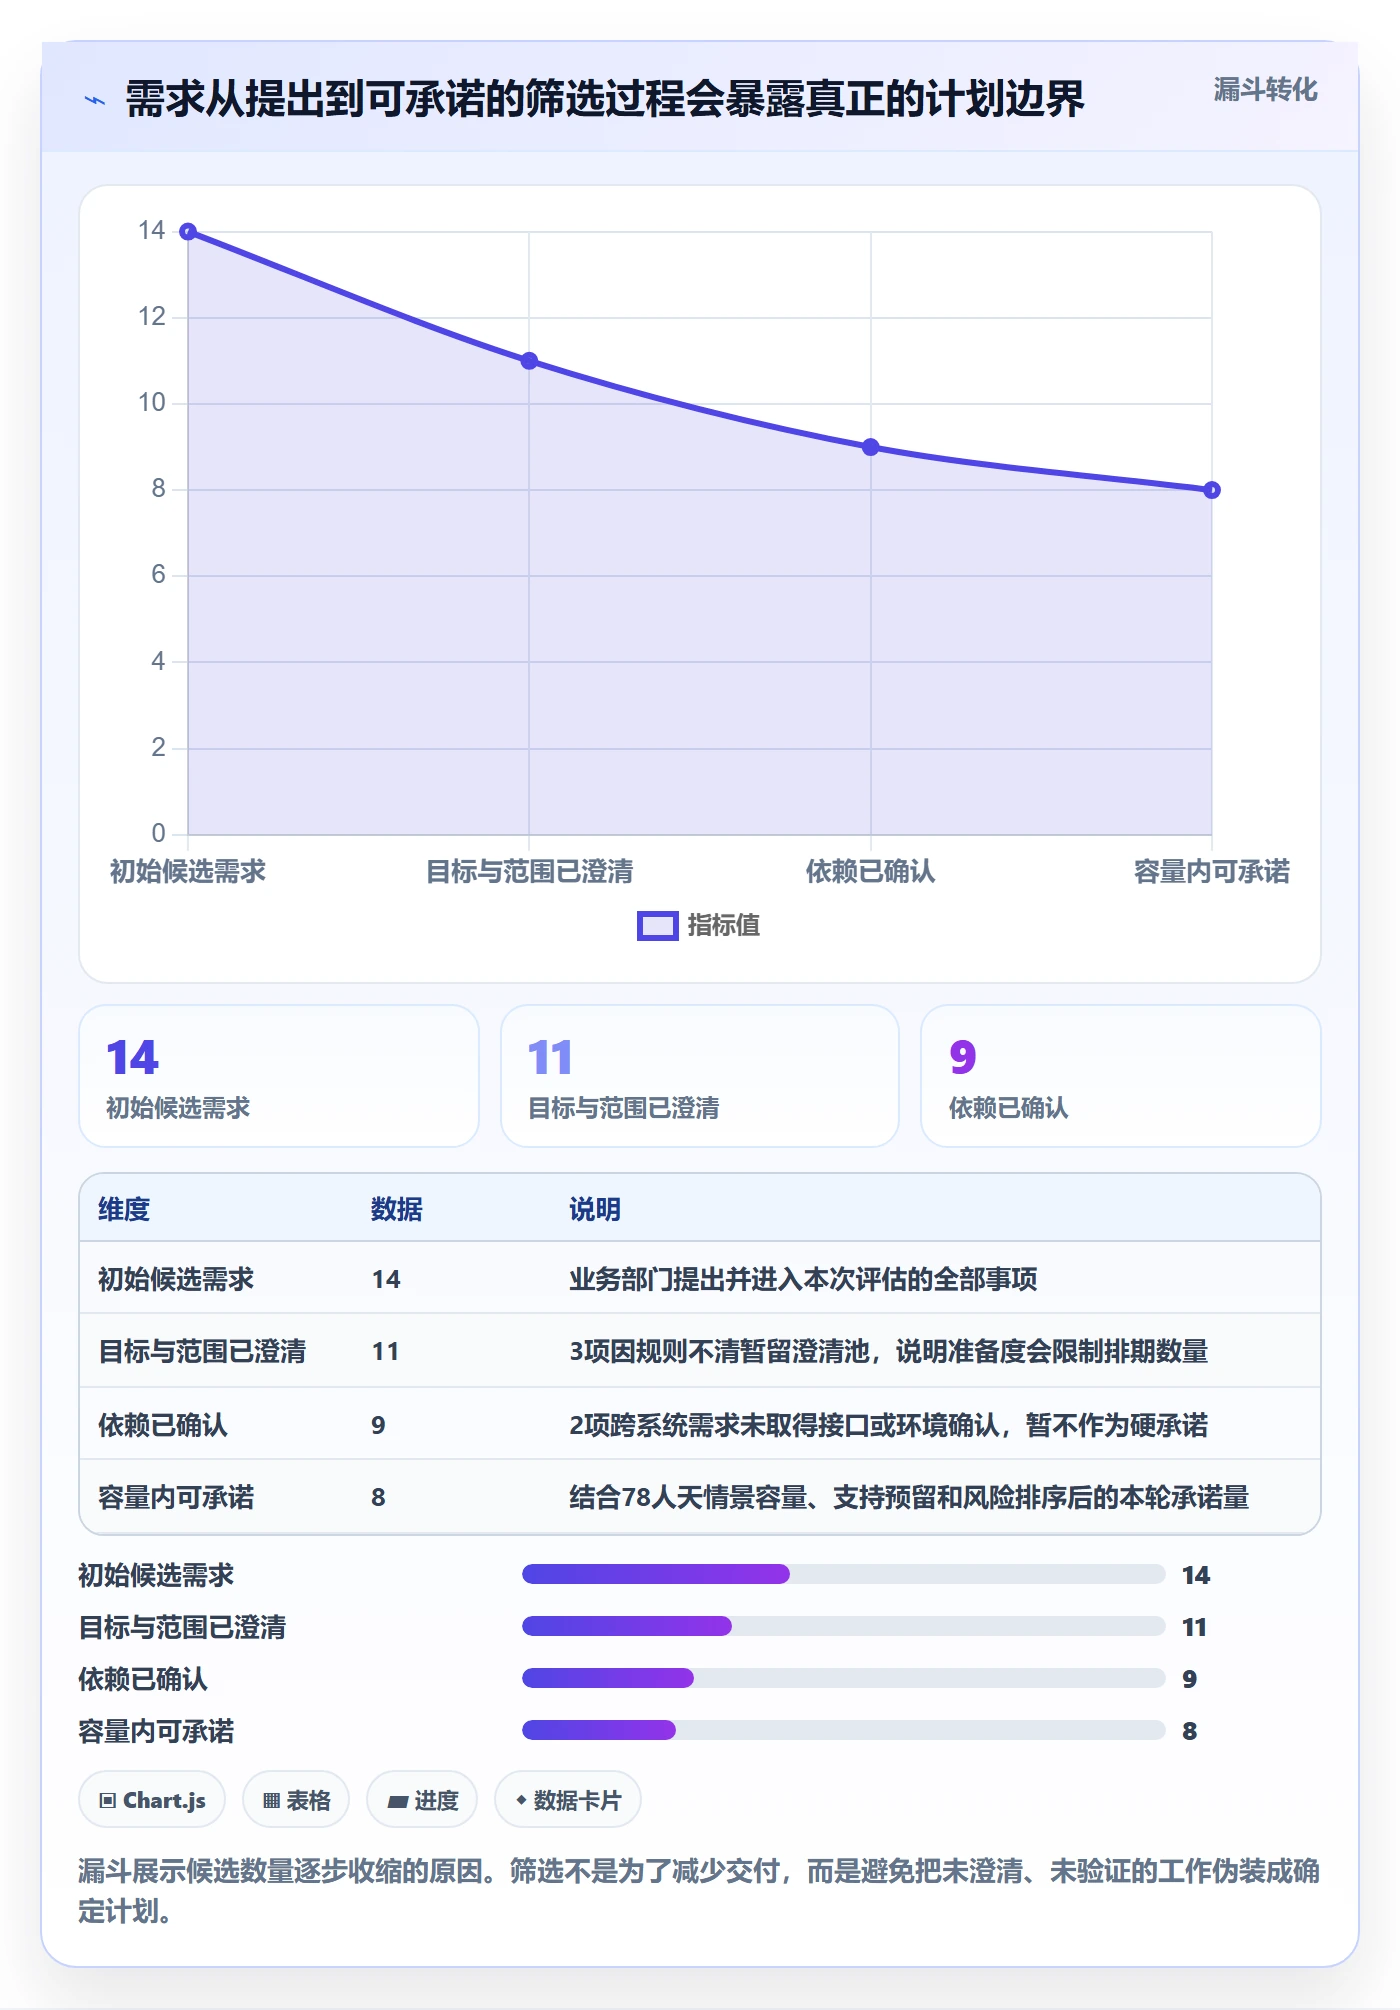Click the 说明 column header

pyautogui.click(x=595, y=1209)
